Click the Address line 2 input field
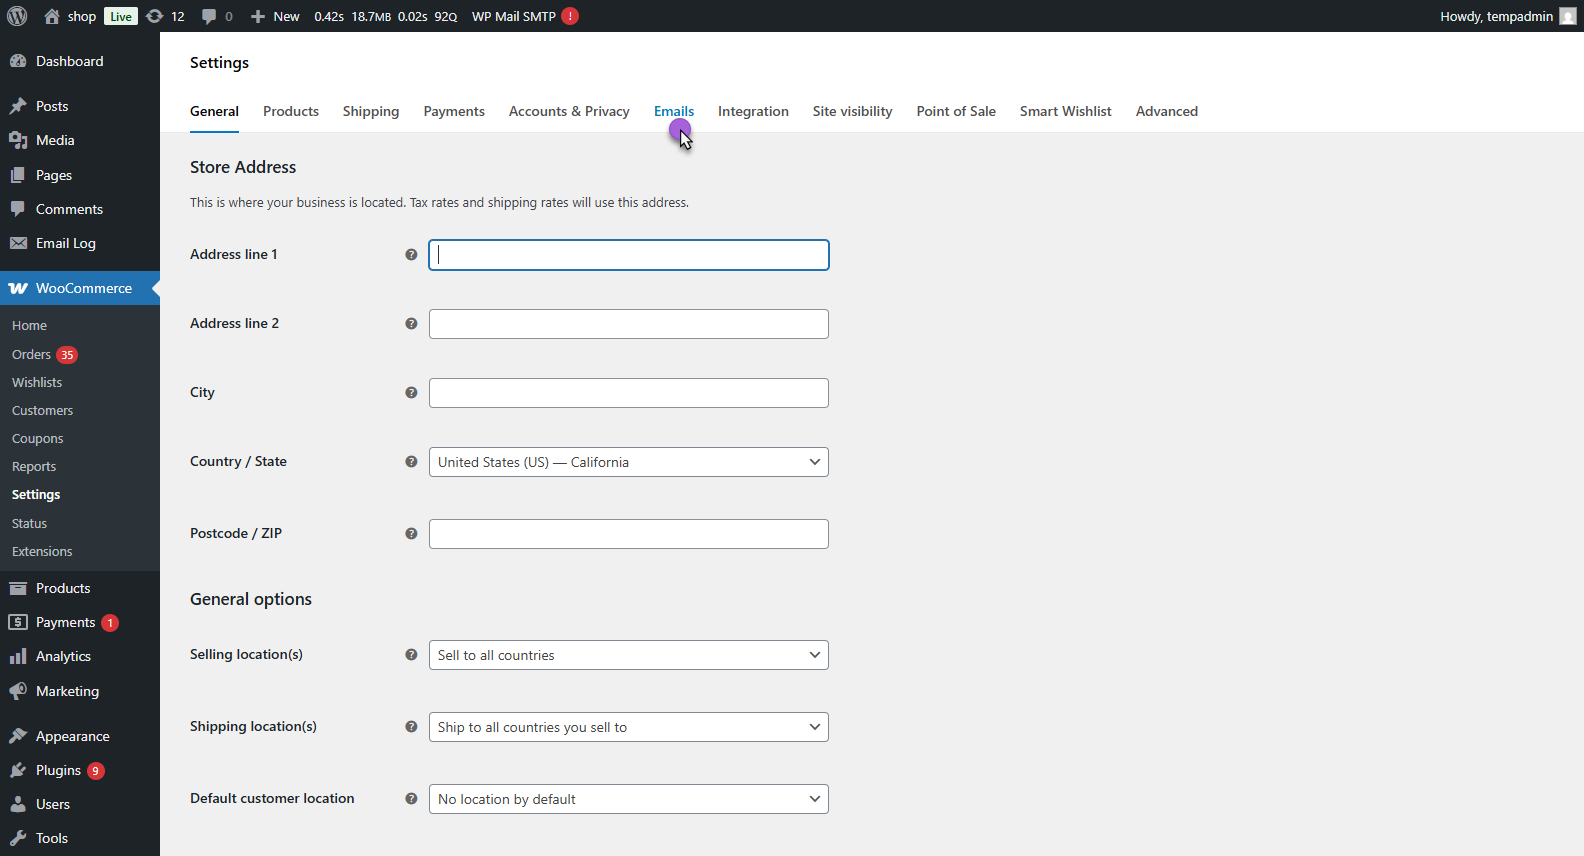This screenshot has height=856, width=1584. [628, 324]
